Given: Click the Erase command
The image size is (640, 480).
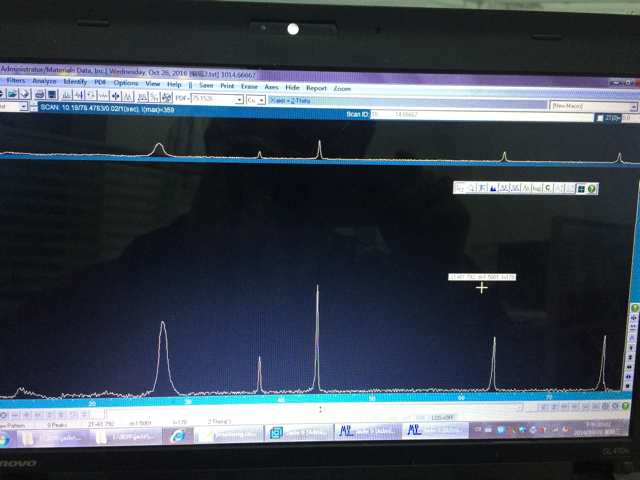Looking at the screenshot, I should point(249,87).
